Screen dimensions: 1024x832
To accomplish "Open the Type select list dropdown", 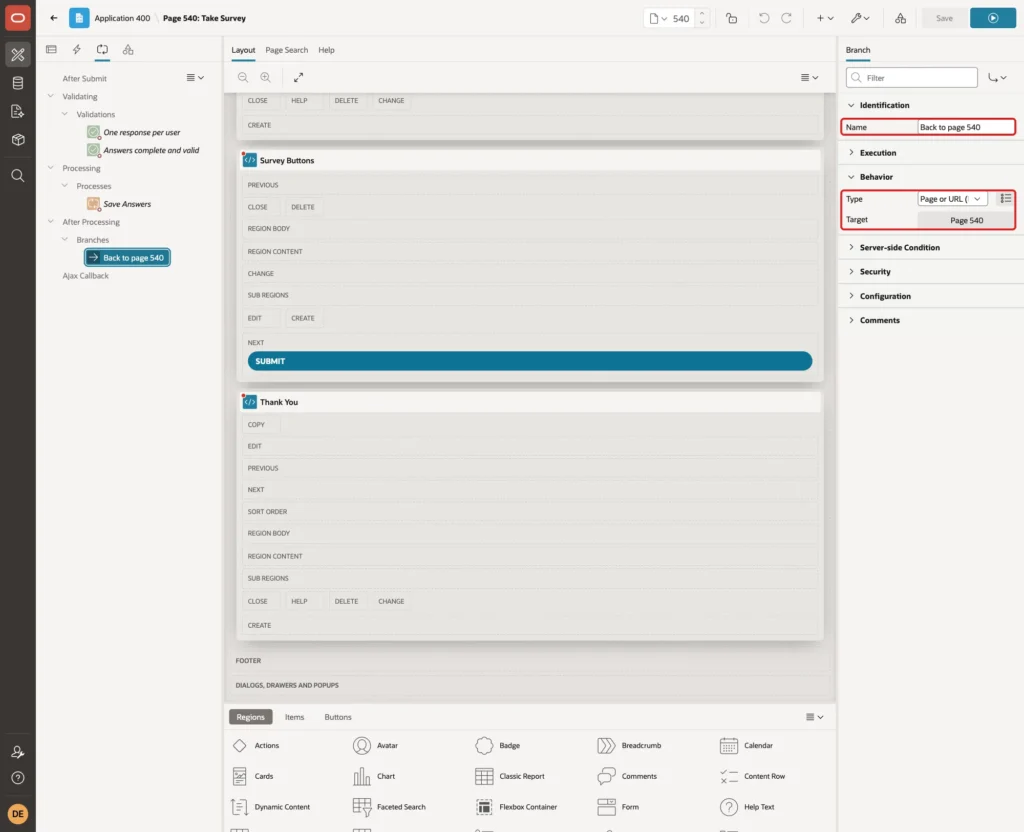I will [952, 199].
